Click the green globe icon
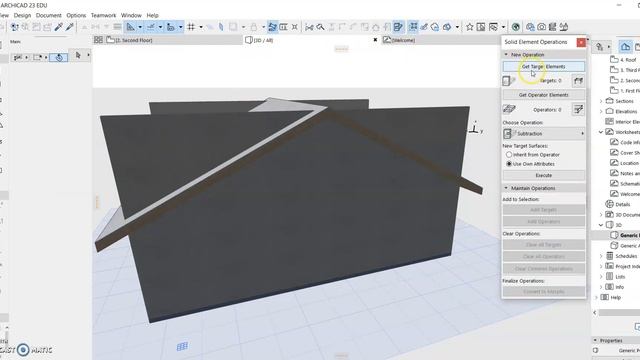 tap(516, 27)
